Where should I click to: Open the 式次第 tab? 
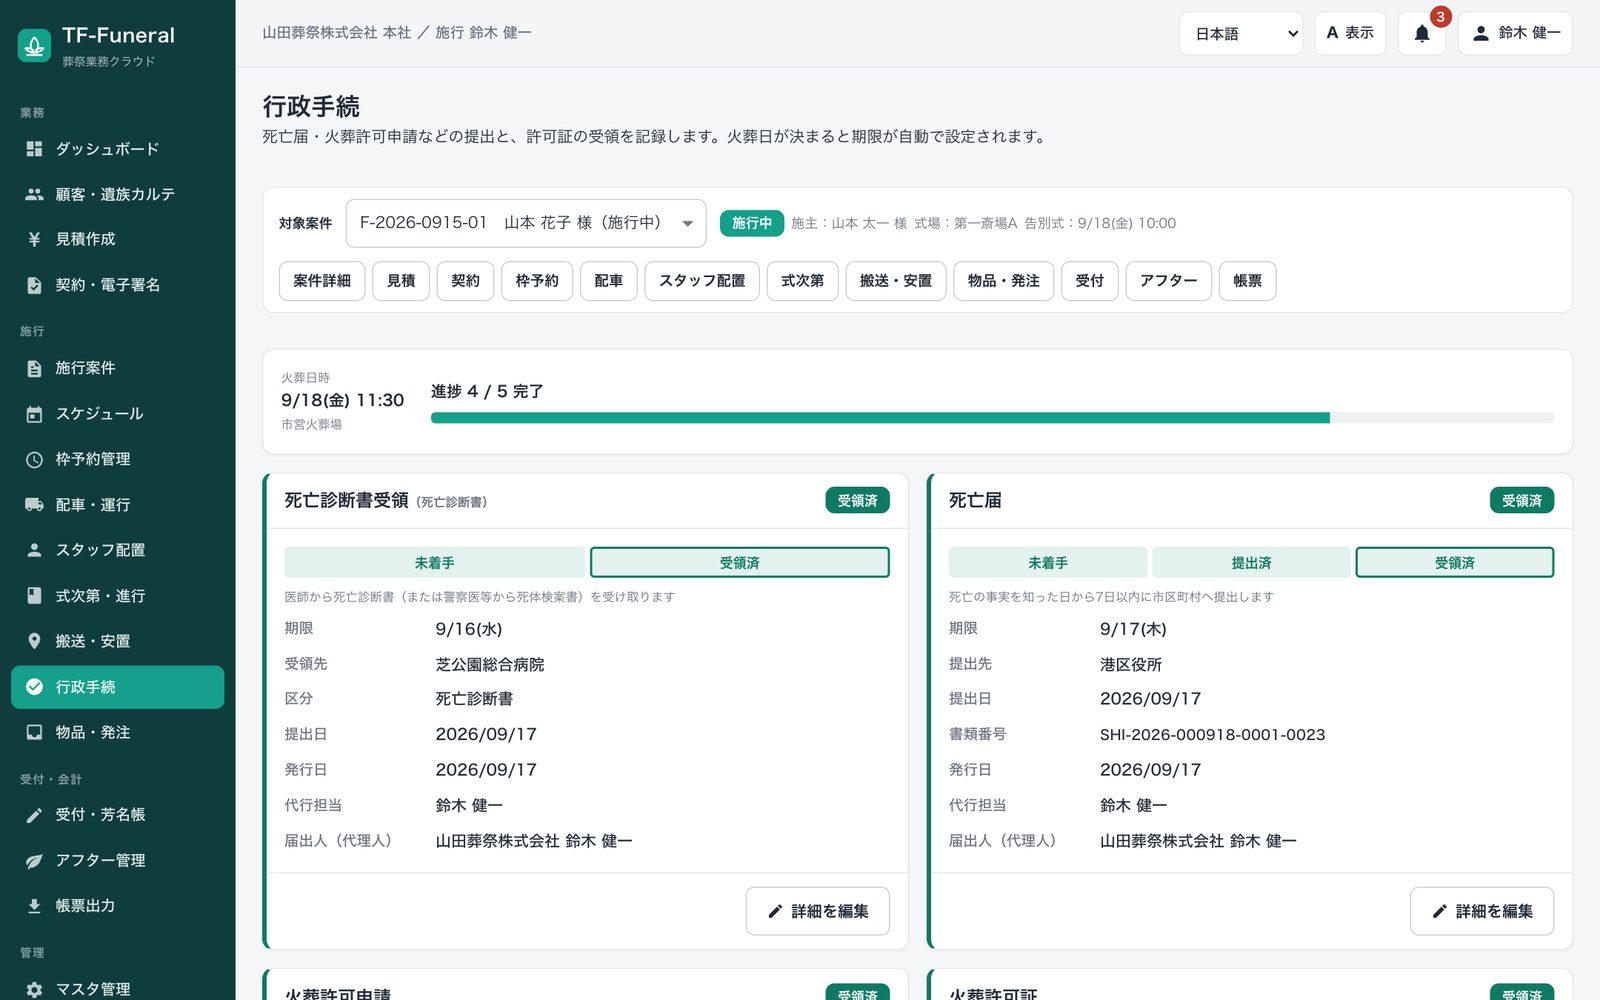[802, 281]
